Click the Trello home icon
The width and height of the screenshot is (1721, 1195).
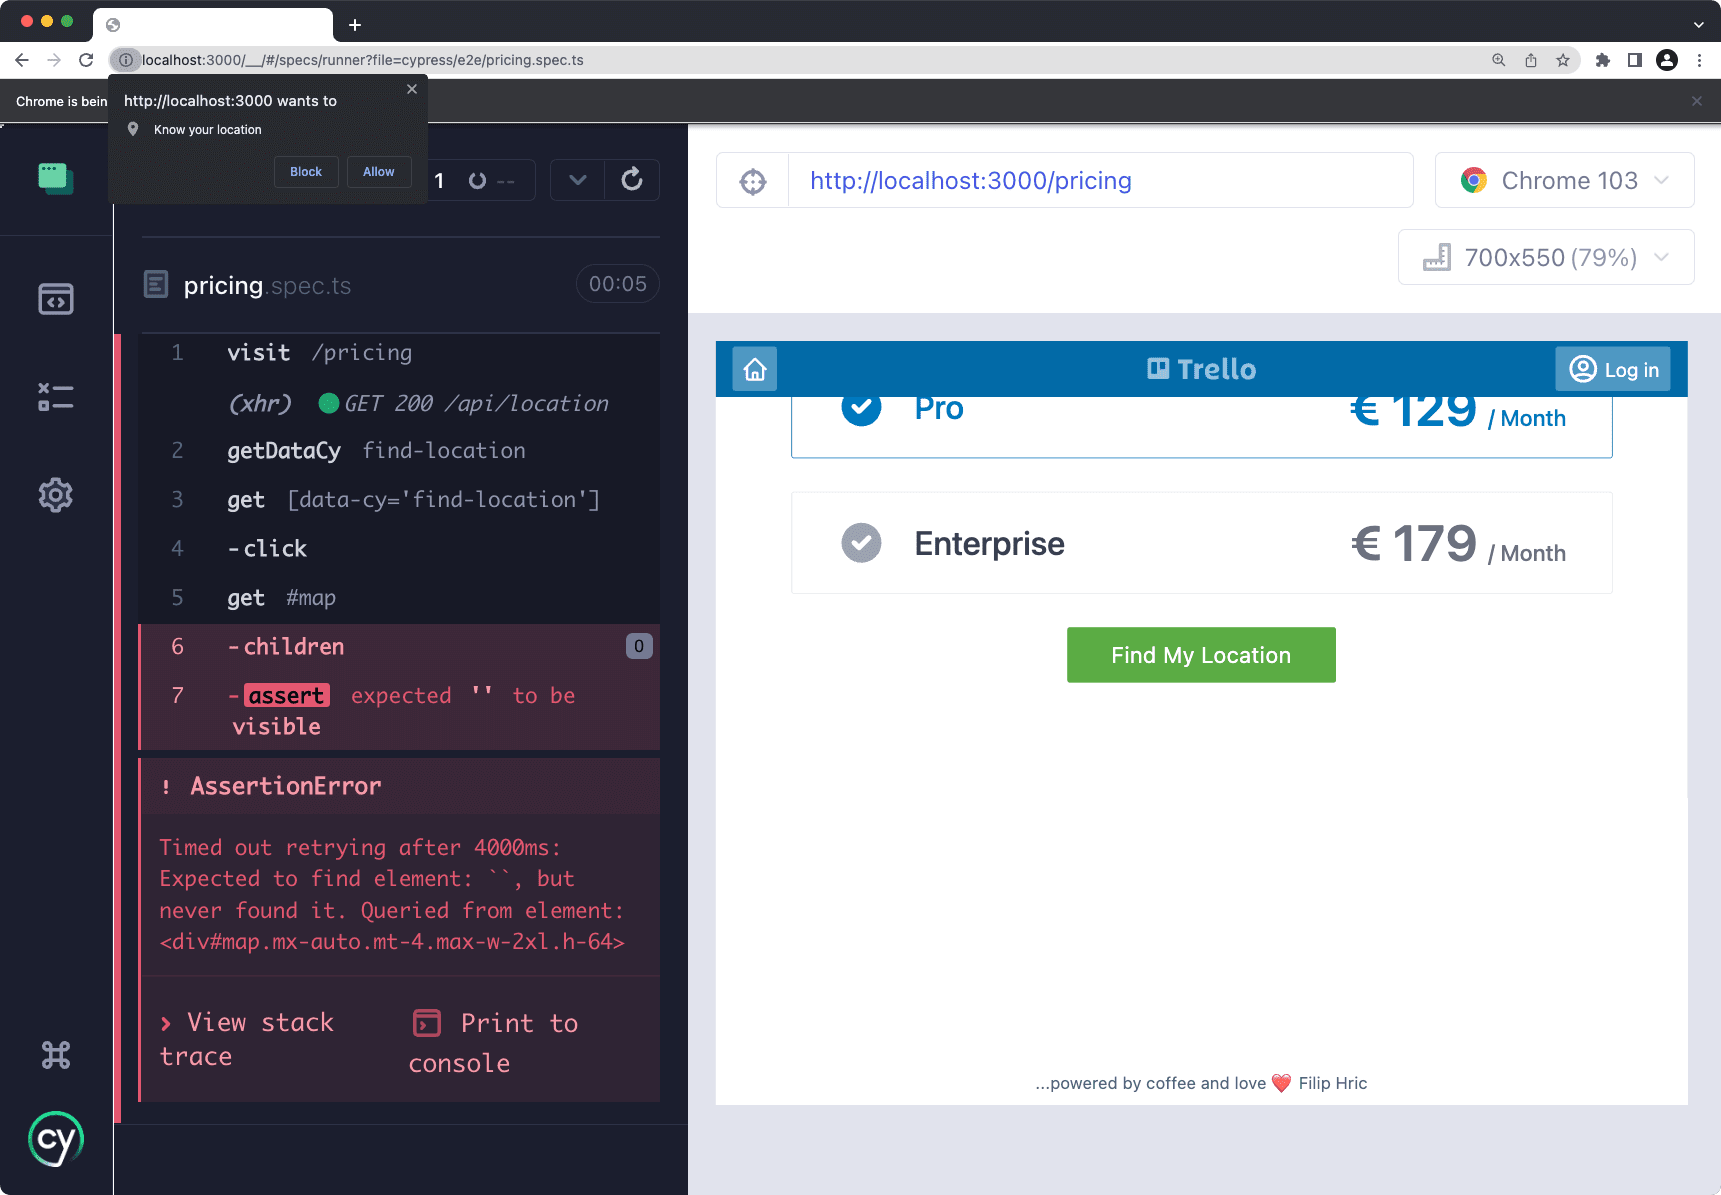click(755, 369)
